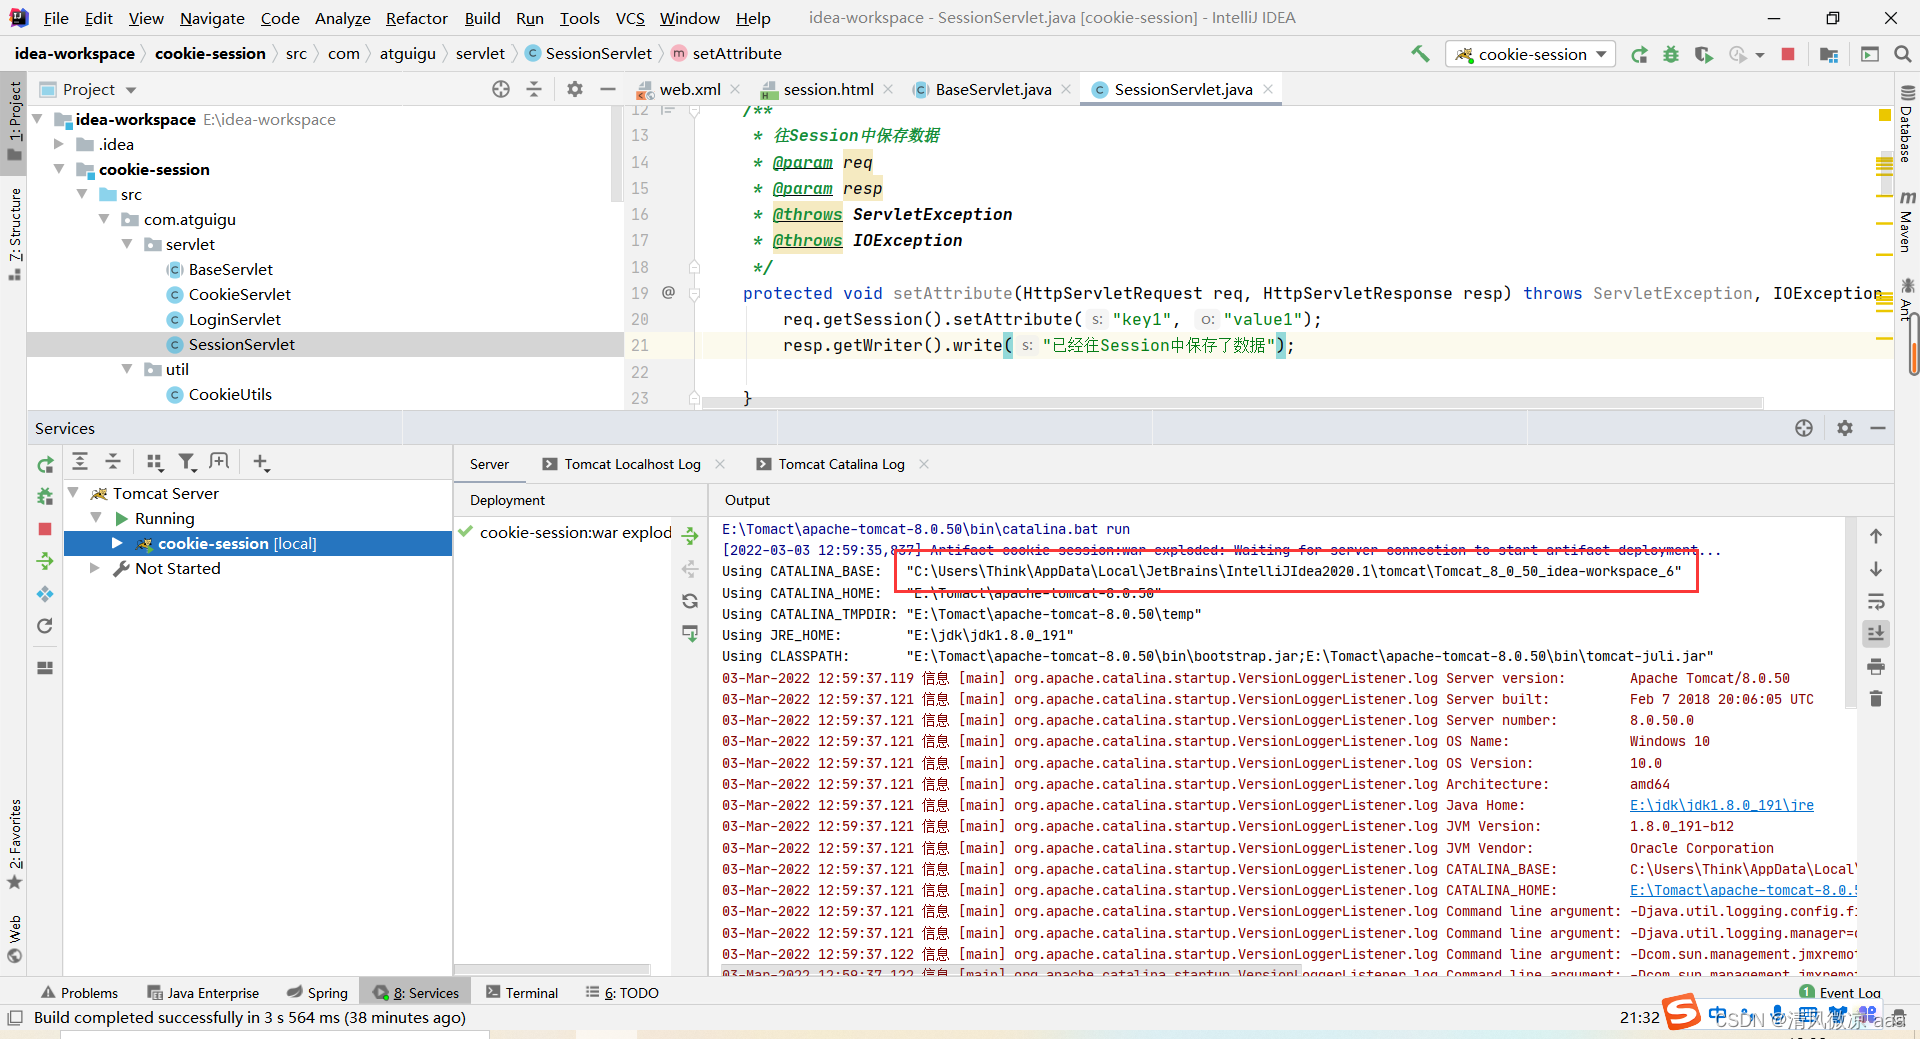The height and width of the screenshot is (1039, 1920).
Task: Open the Project view type dropdown
Action: click(131, 90)
